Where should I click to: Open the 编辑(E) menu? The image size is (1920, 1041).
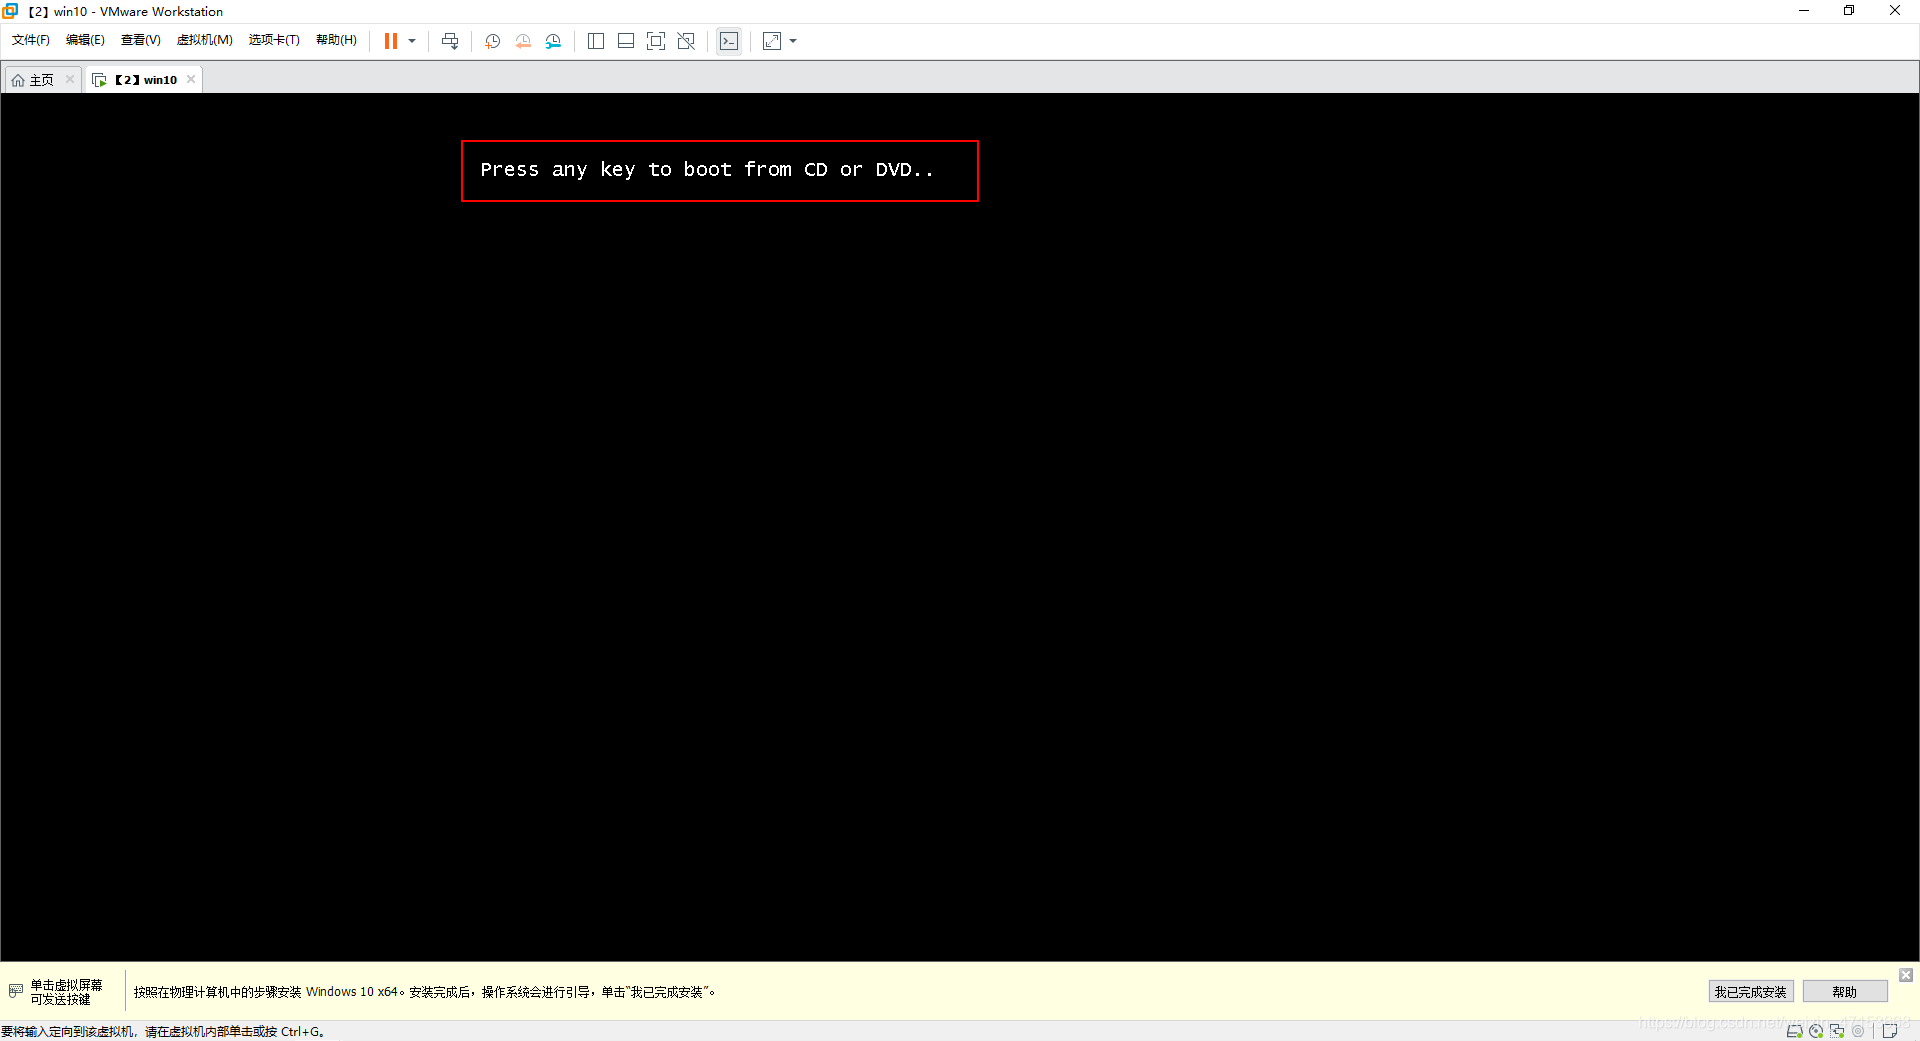coord(85,40)
